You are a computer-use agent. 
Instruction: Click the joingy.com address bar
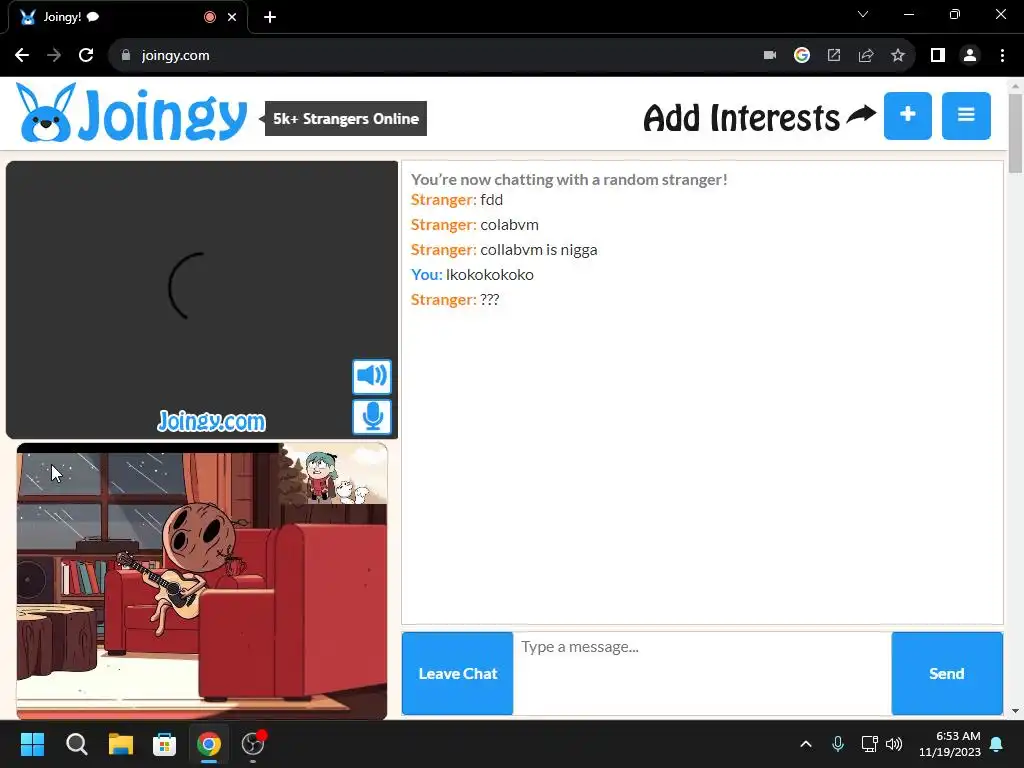pyautogui.click(x=431, y=56)
